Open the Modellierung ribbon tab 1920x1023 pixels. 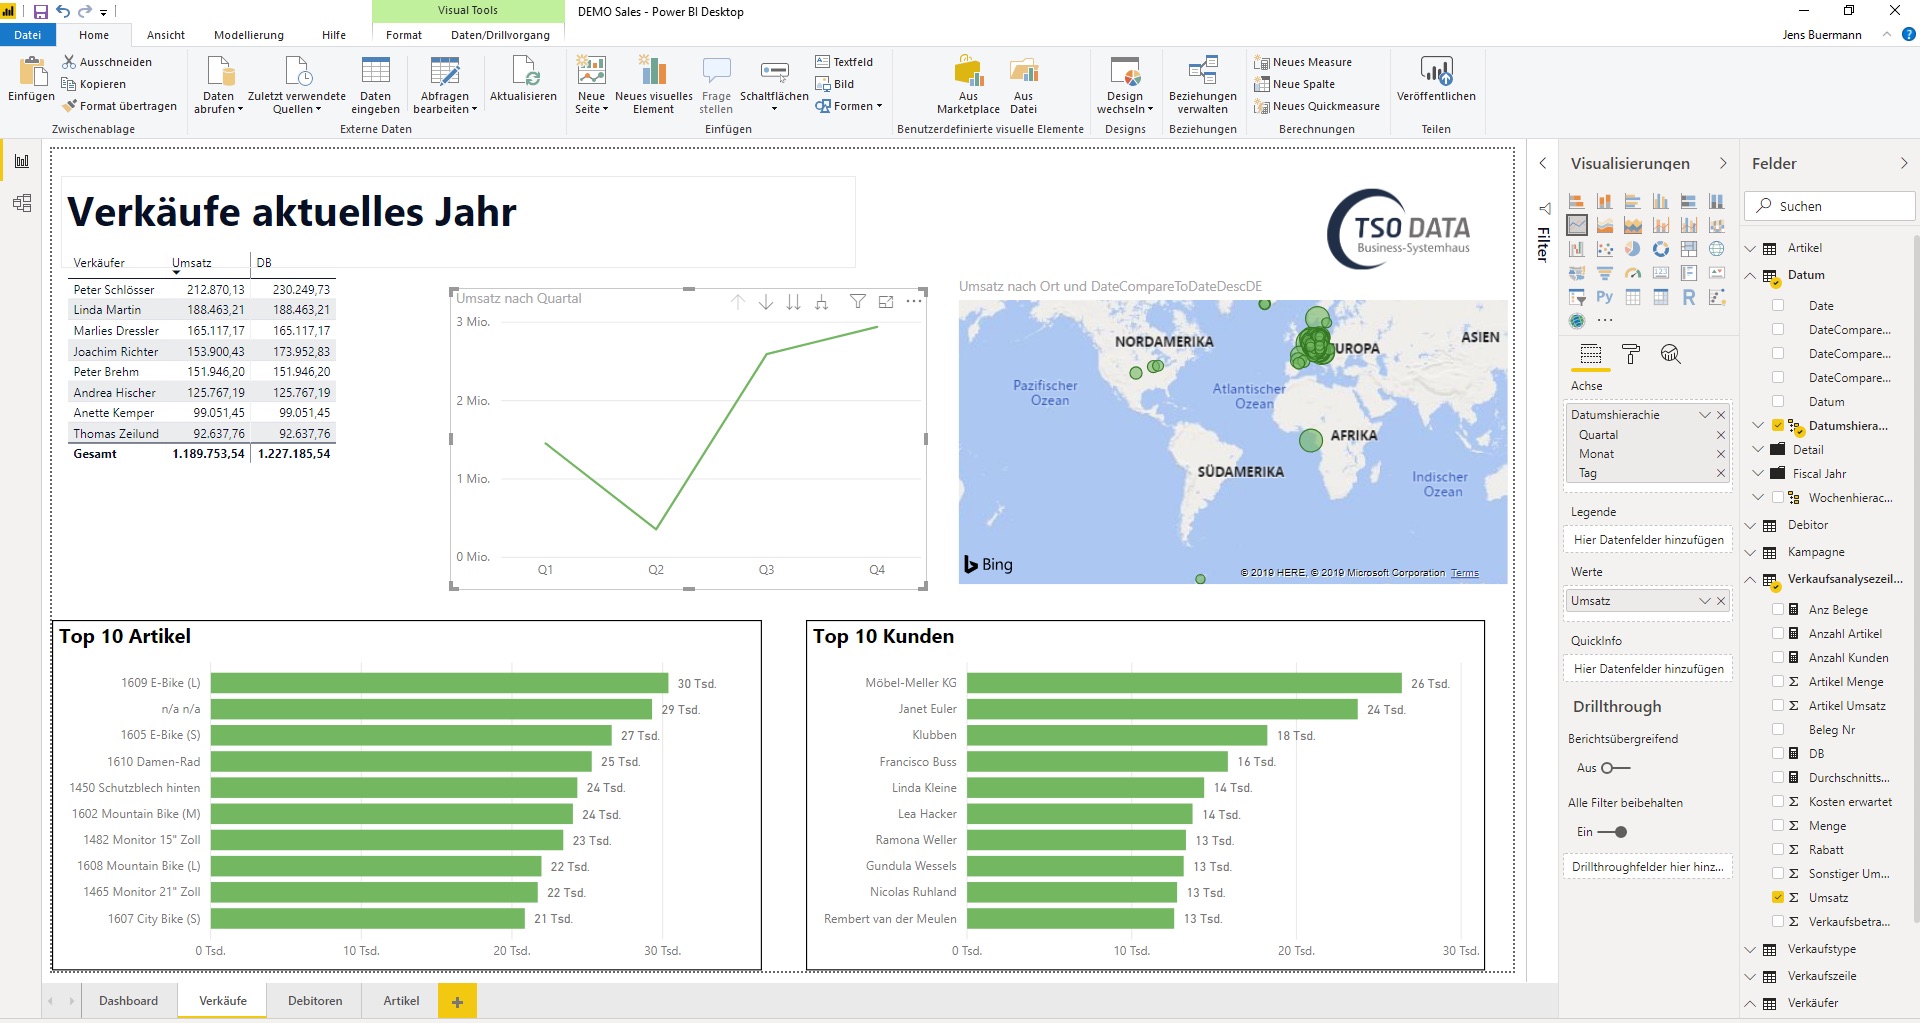[x=249, y=35]
